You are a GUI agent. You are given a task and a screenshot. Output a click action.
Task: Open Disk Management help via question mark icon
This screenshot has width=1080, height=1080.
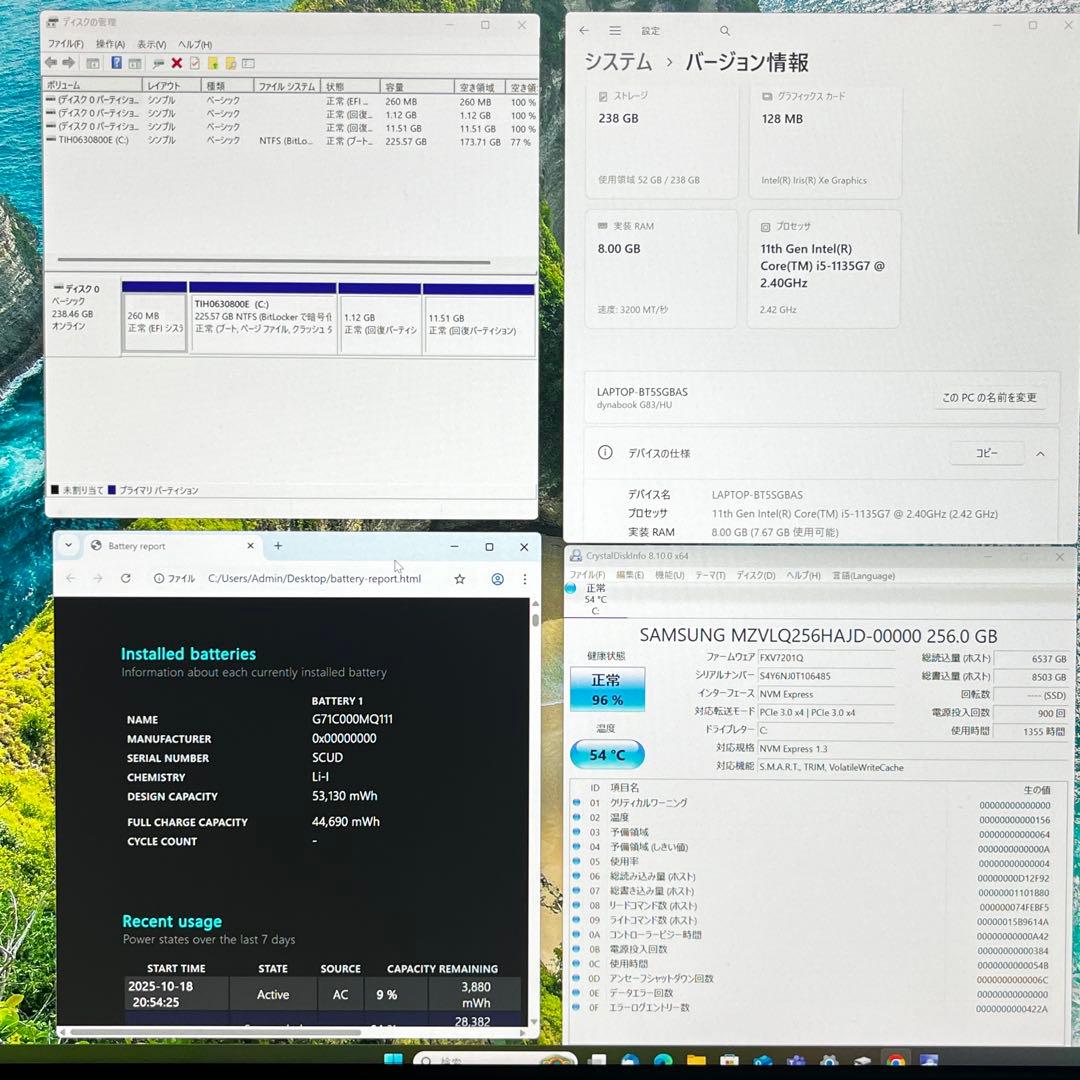(116, 62)
